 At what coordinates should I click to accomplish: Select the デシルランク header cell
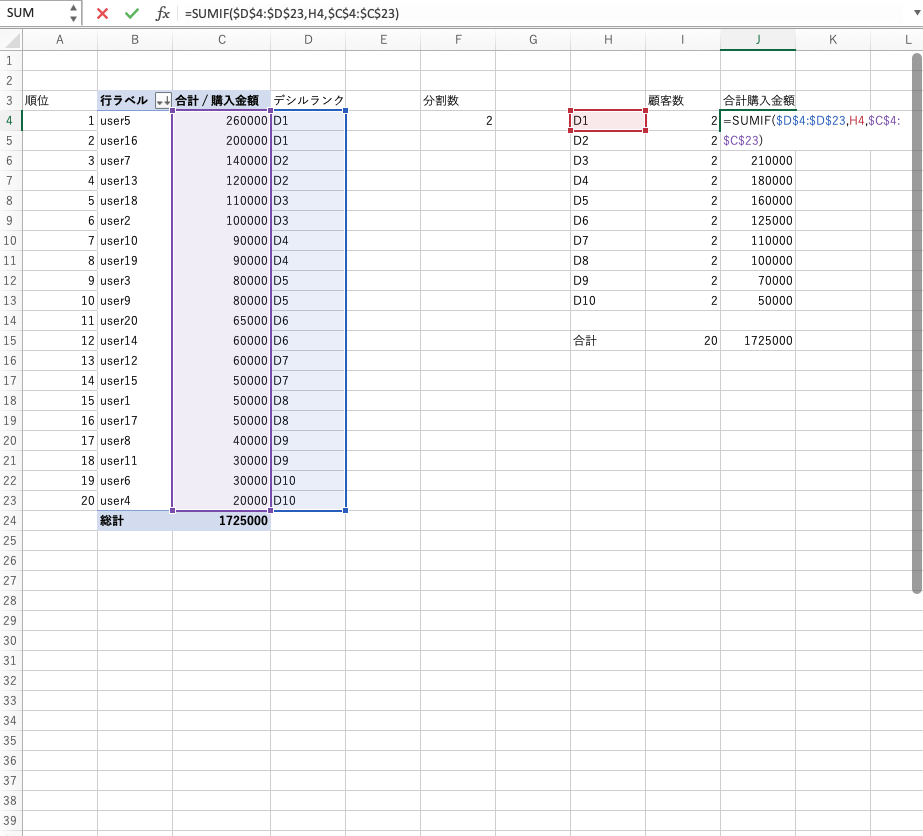point(308,101)
